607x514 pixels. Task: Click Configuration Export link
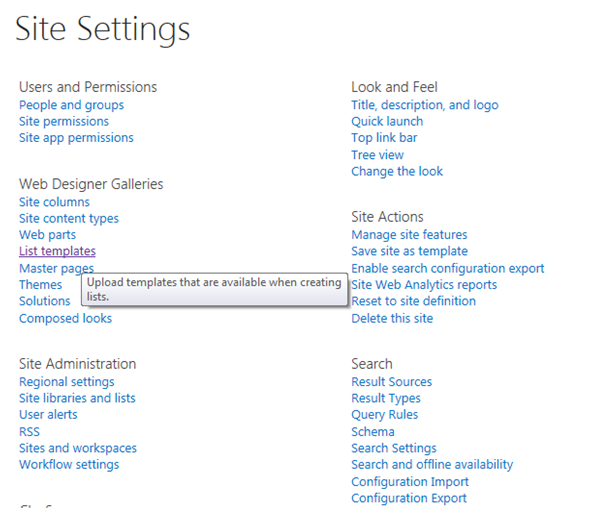click(409, 499)
